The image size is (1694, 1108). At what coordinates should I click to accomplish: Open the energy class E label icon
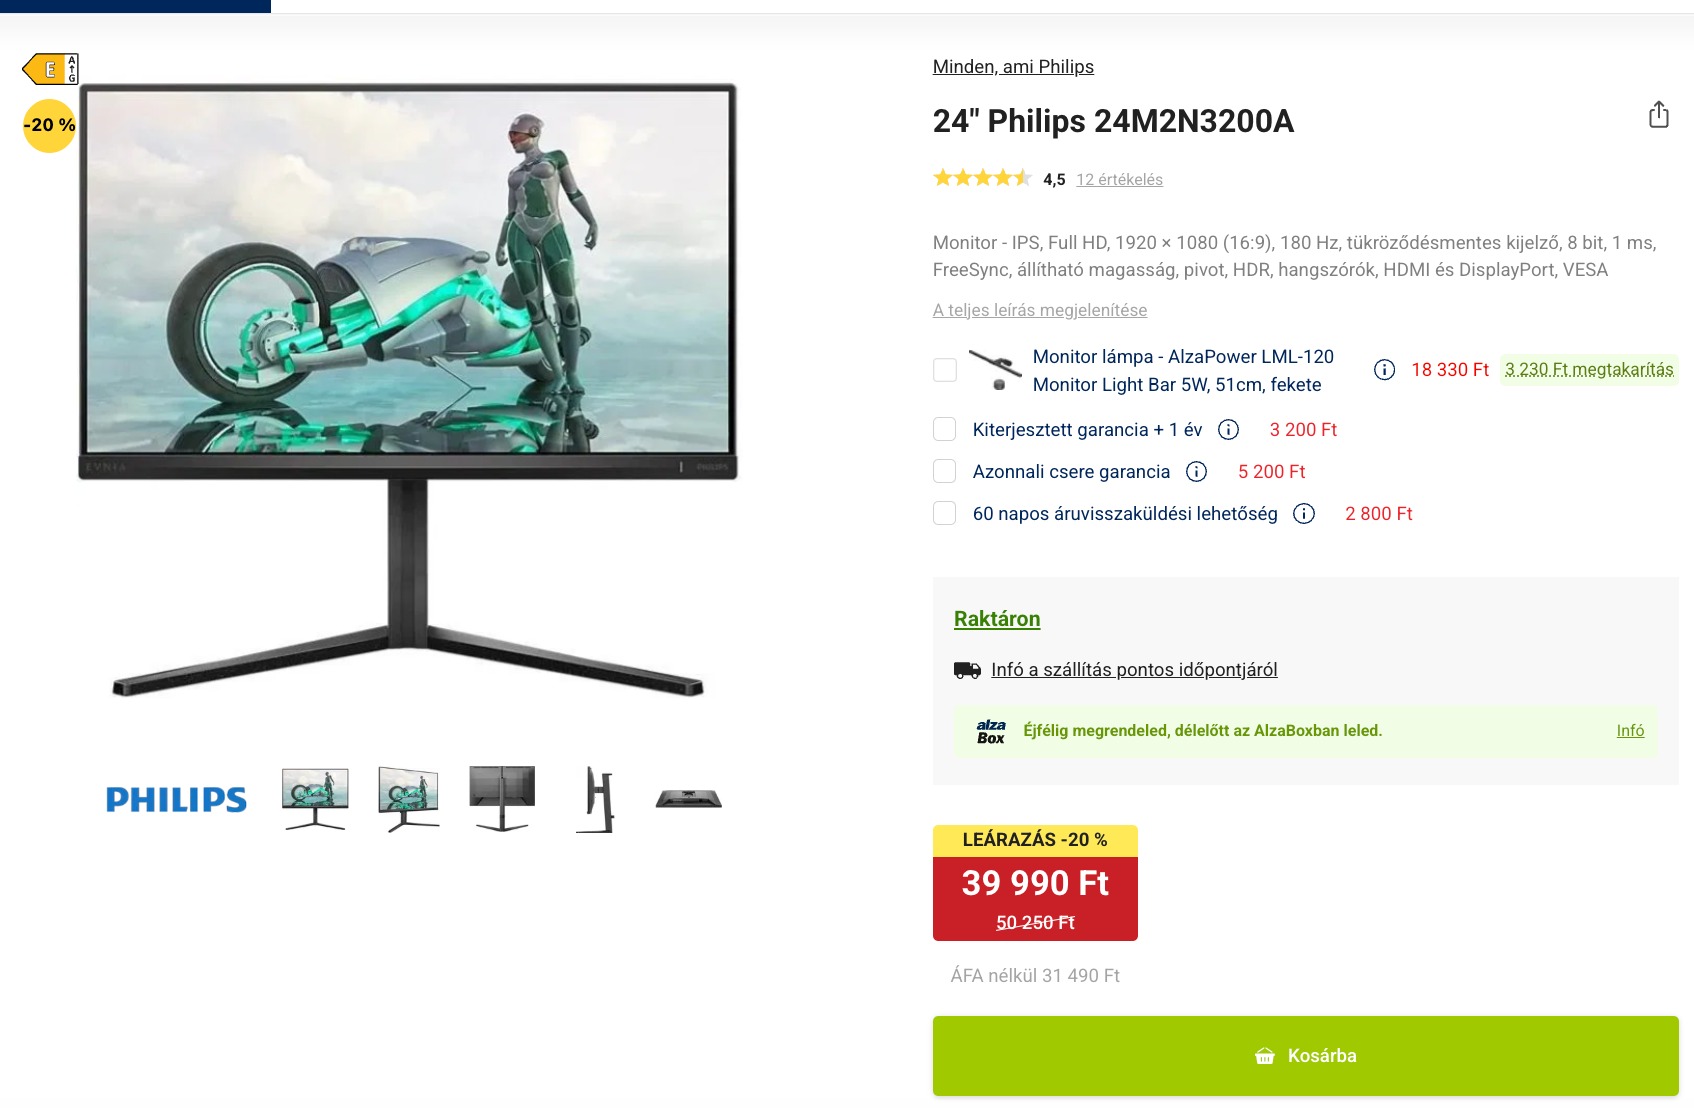tap(51, 69)
